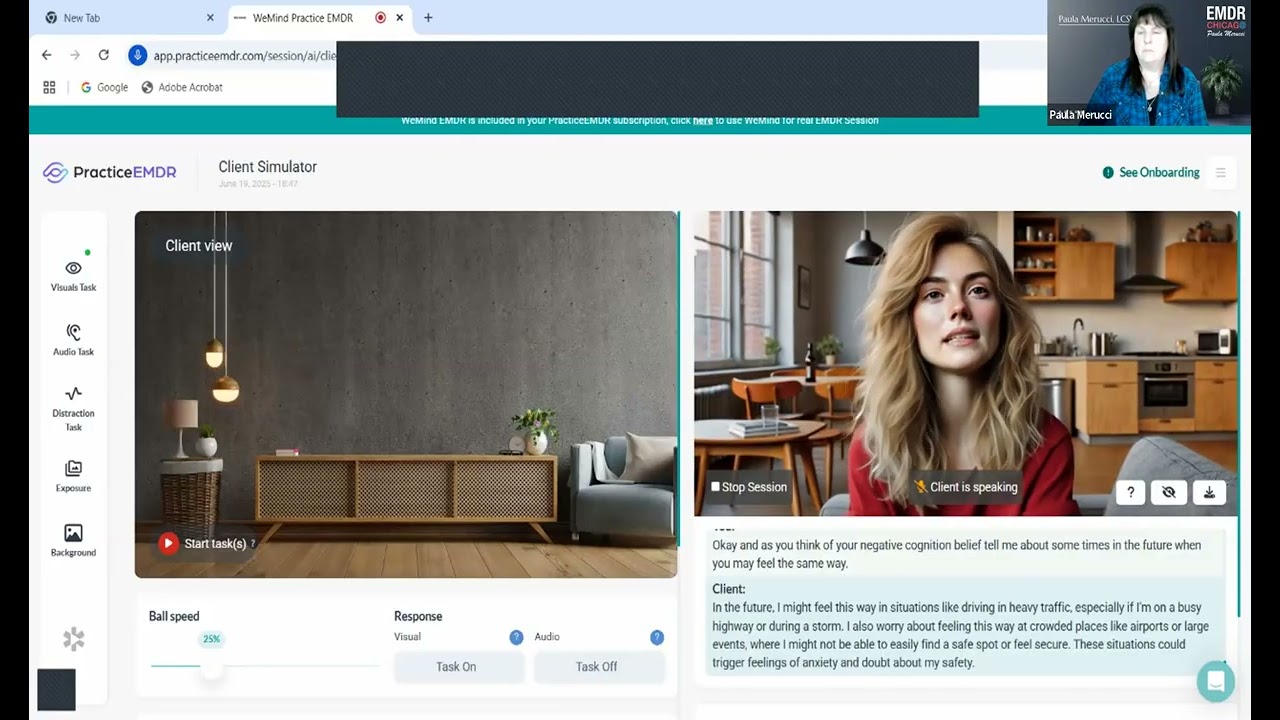This screenshot has height=720, width=1280.
Task: Open the chat support bubble
Action: tap(1215, 682)
